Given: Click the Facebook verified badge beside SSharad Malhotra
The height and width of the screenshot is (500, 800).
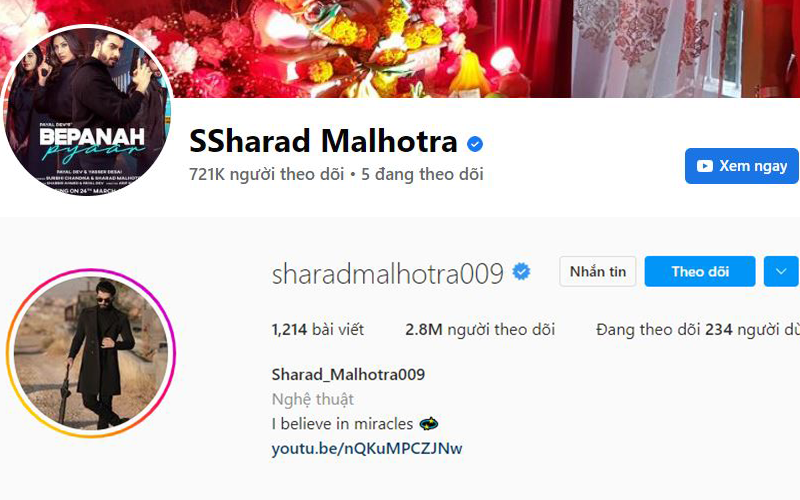Looking at the screenshot, I should [x=474, y=144].
